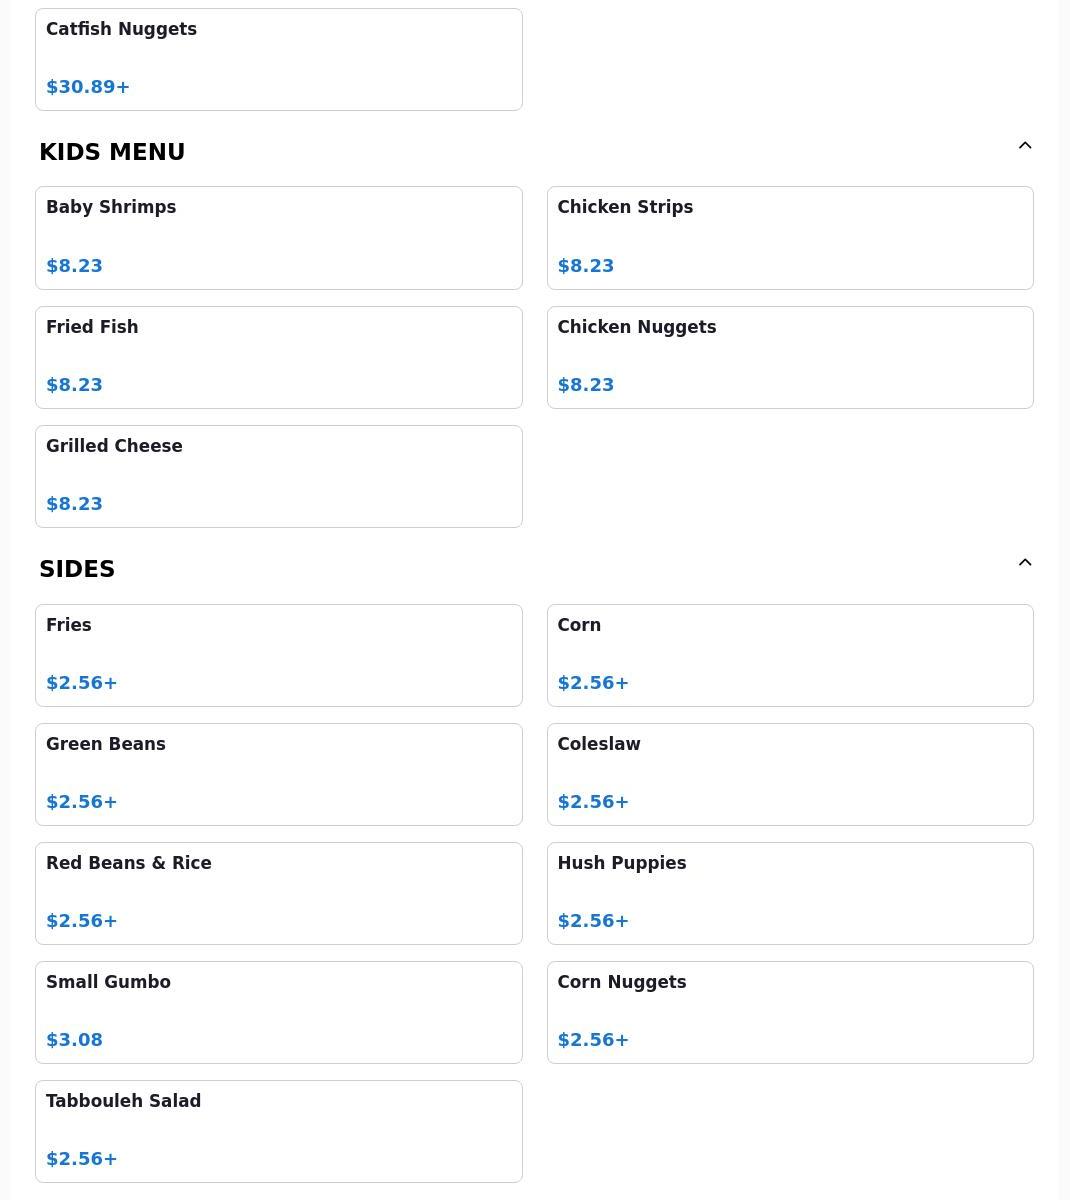Open the Grilled Cheese kids item
The image size is (1070, 1200).
[x=279, y=476]
